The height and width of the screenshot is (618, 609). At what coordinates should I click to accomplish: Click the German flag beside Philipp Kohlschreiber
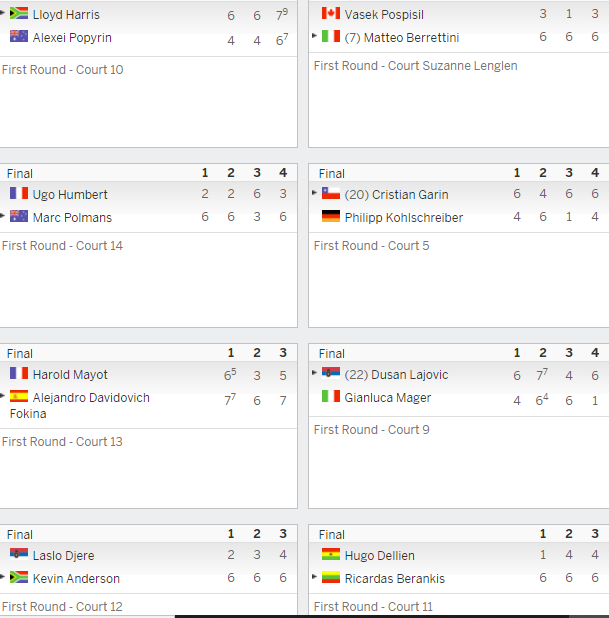[331, 216]
